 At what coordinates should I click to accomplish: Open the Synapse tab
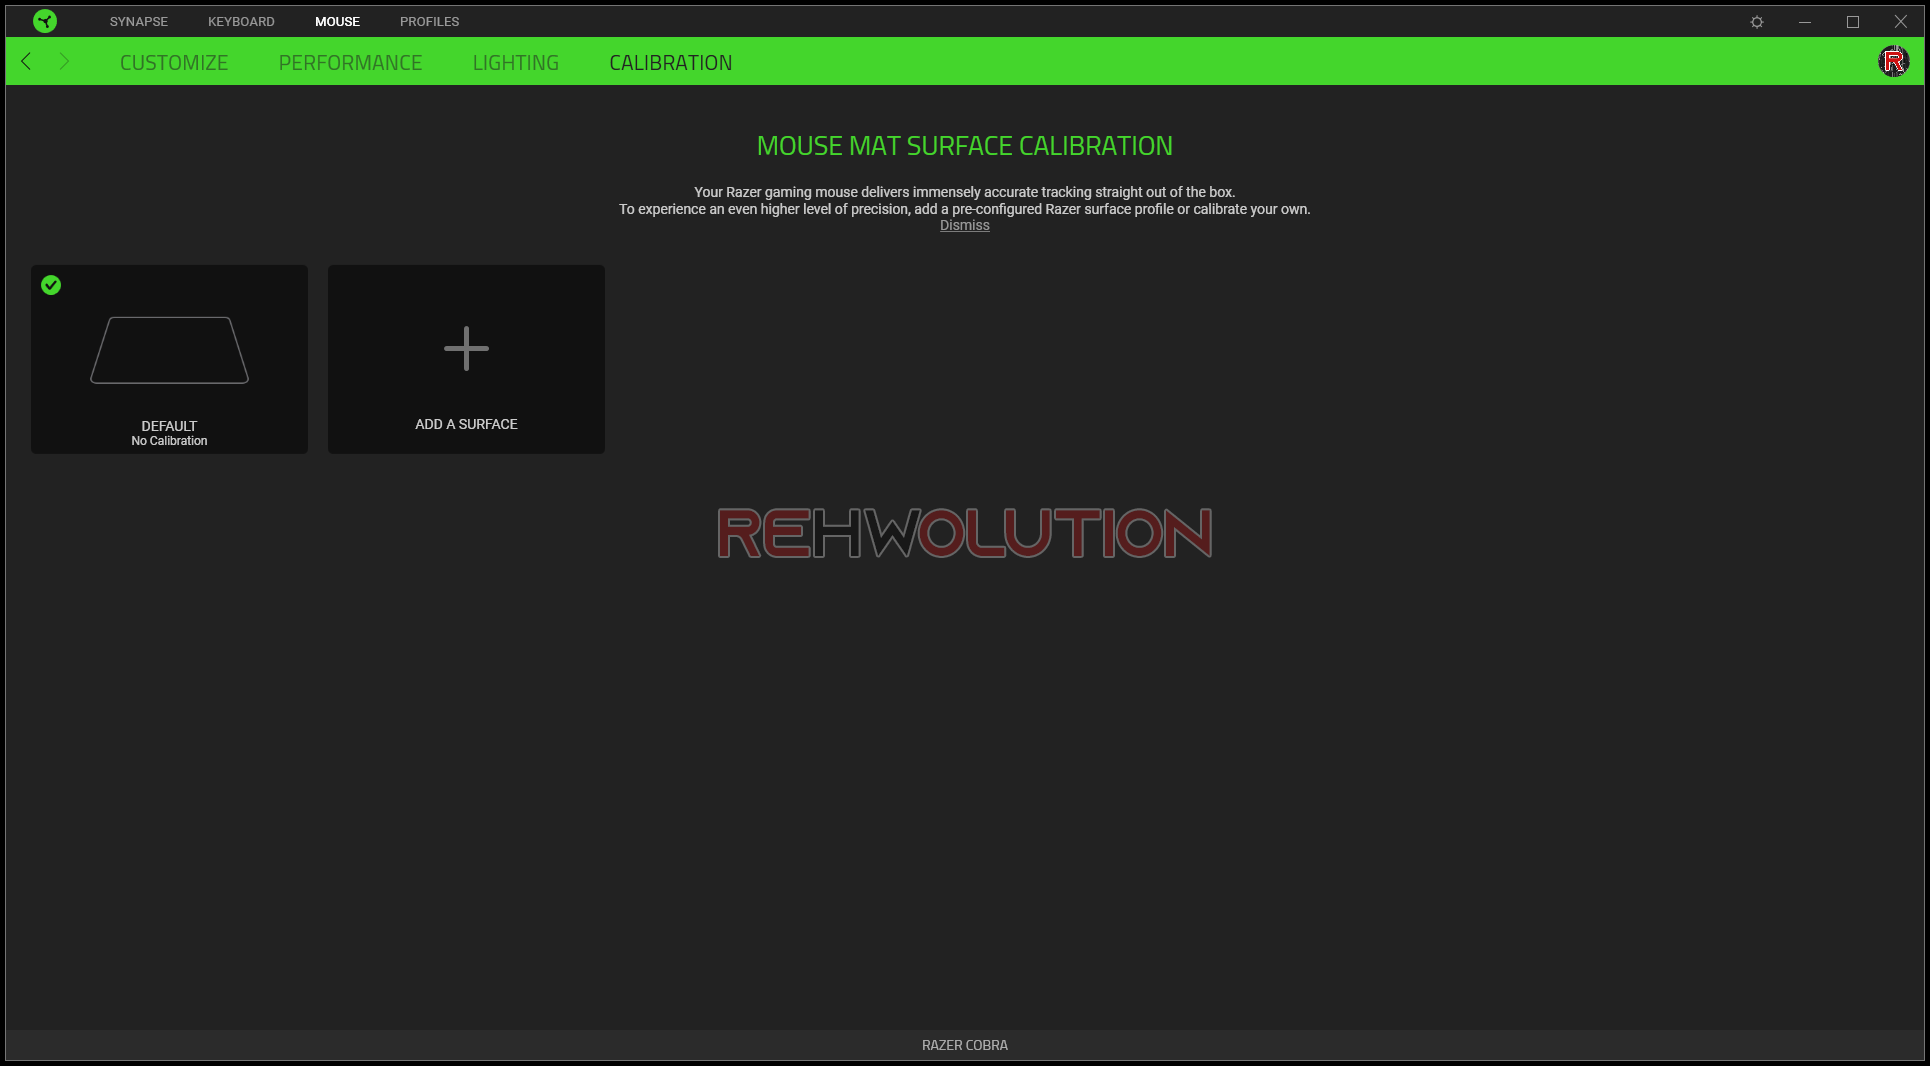(139, 22)
